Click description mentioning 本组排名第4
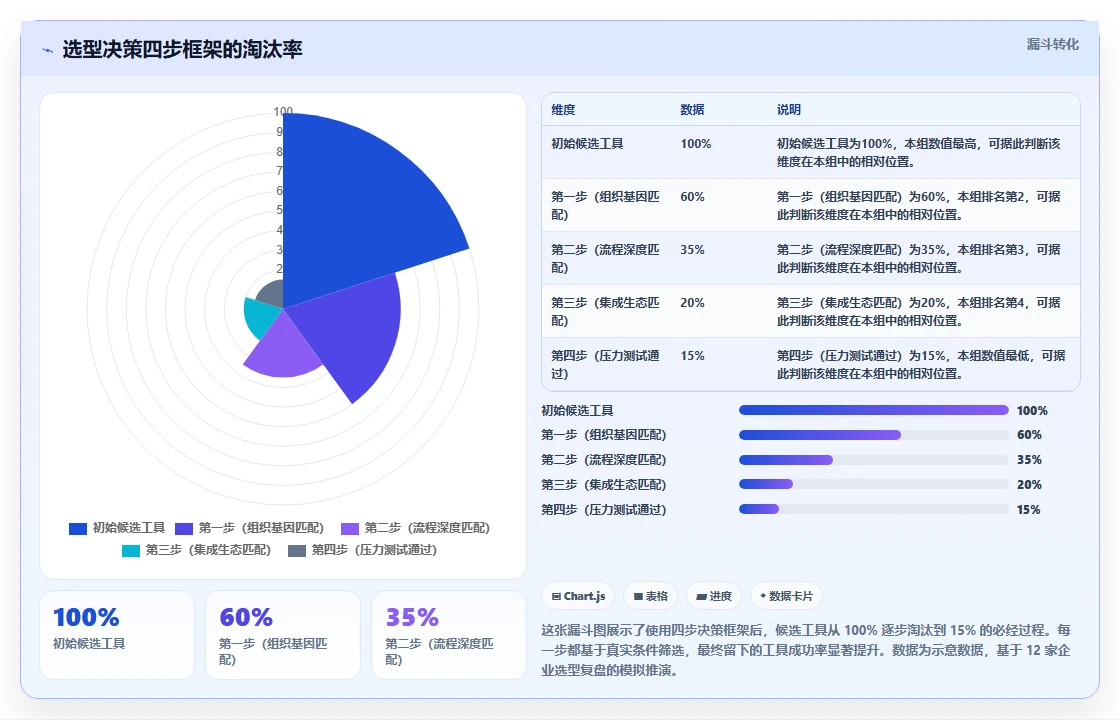The width and height of the screenshot is (1120, 720). (919, 311)
